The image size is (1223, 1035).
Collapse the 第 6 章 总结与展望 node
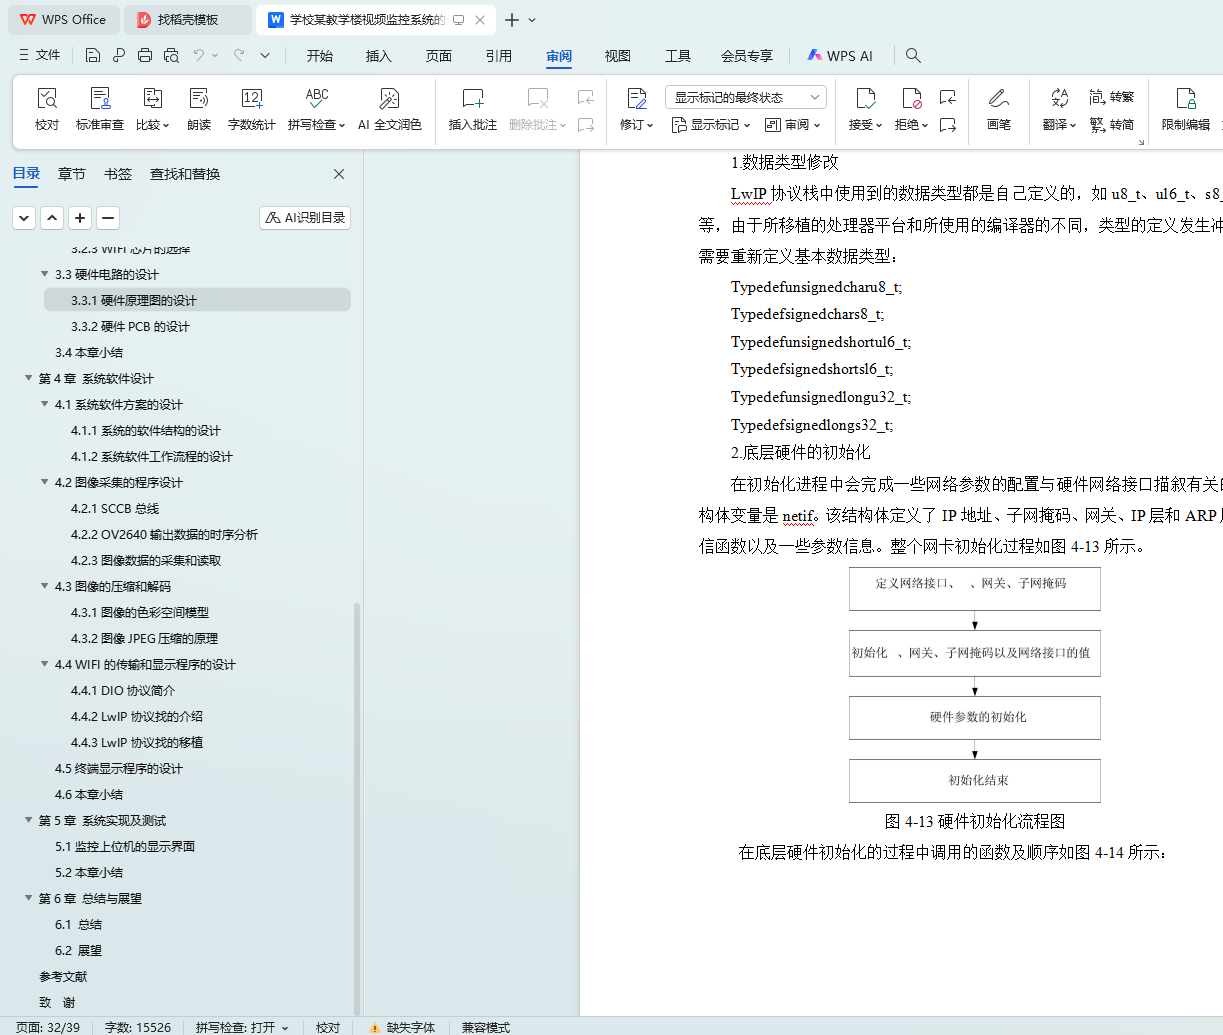click(28, 898)
